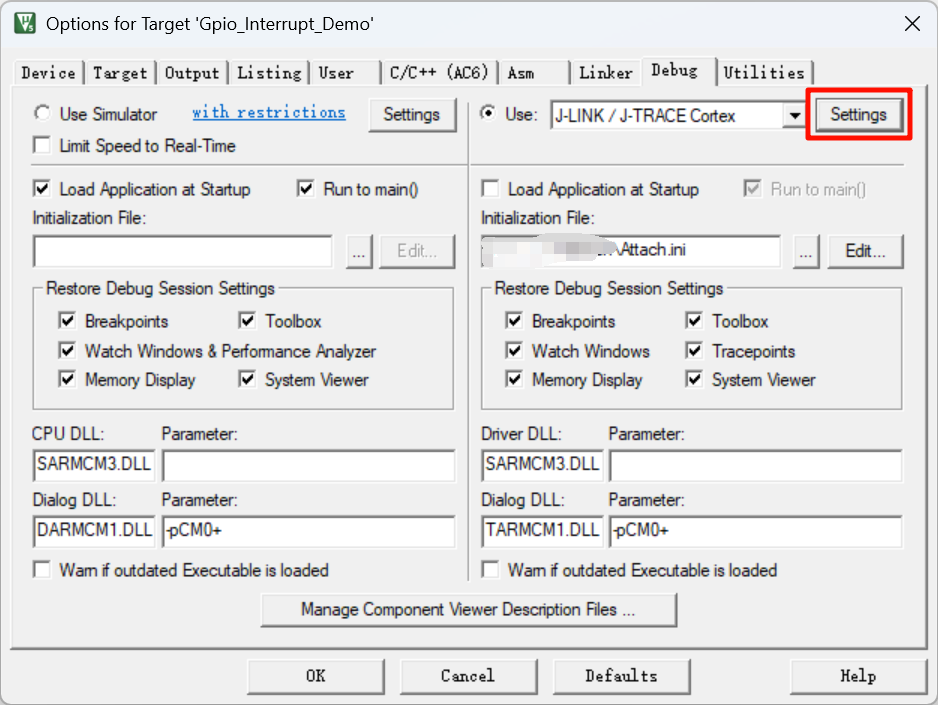Click the simulator Dialog DLL Parameter field

(308, 531)
